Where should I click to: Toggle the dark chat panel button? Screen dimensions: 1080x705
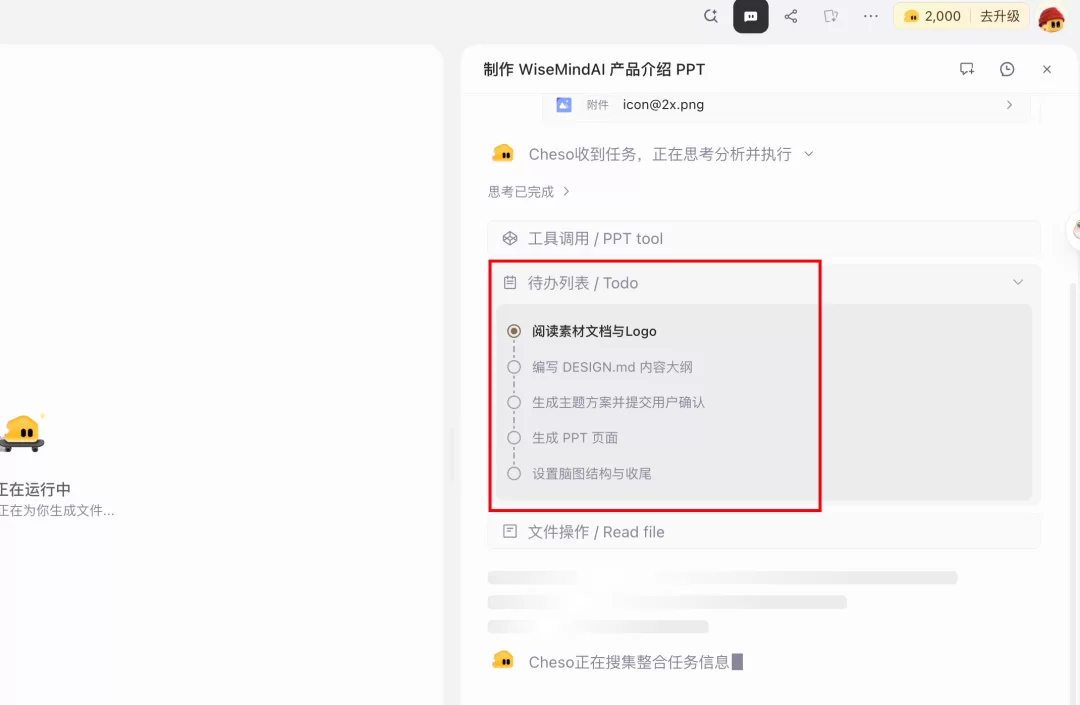click(x=751, y=17)
